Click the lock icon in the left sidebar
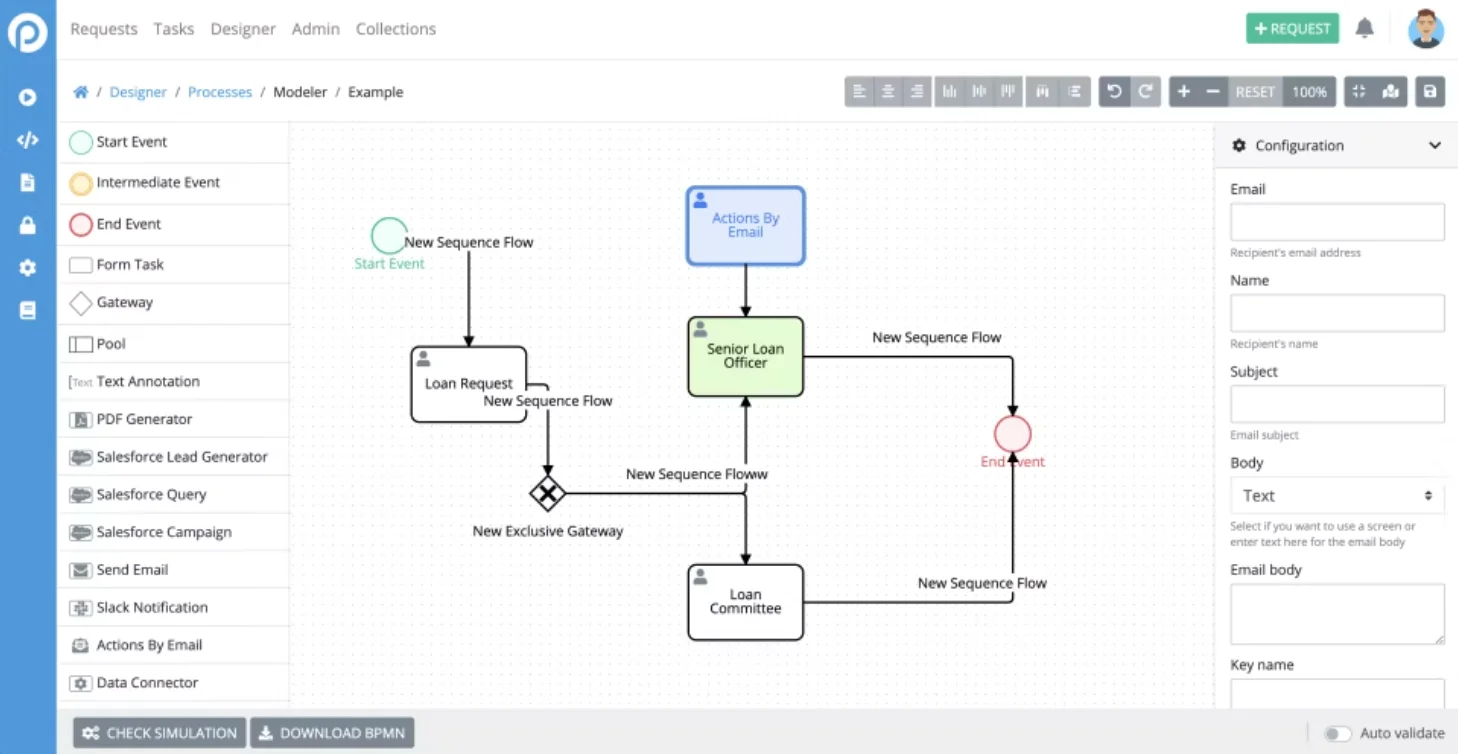1458x754 pixels. pyautogui.click(x=27, y=225)
